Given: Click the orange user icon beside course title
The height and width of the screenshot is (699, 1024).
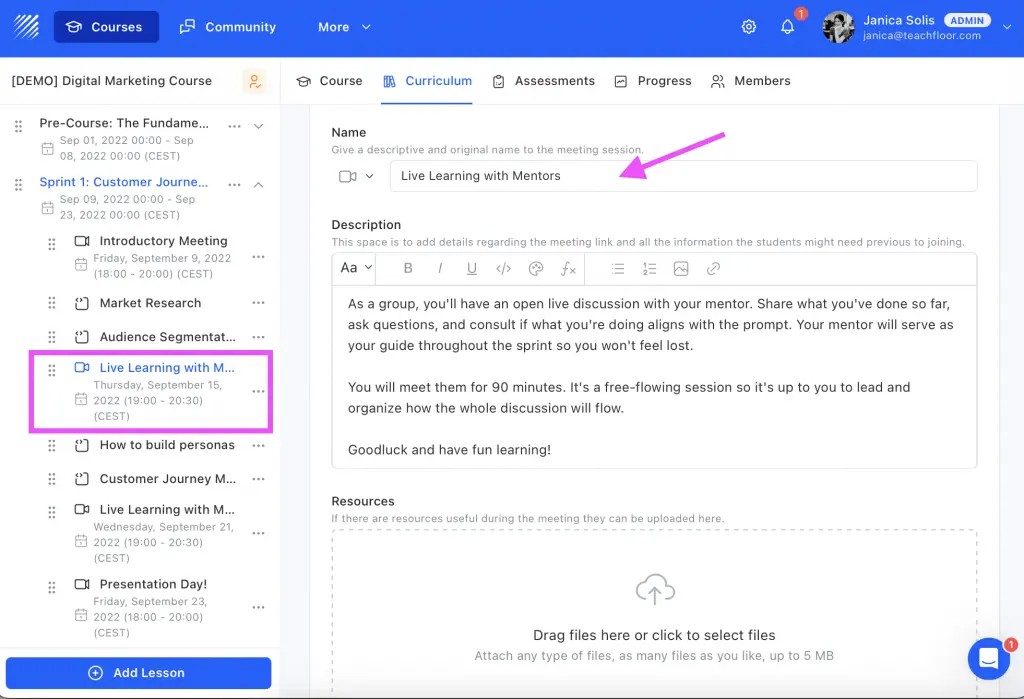Looking at the screenshot, I should tap(254, 81).
